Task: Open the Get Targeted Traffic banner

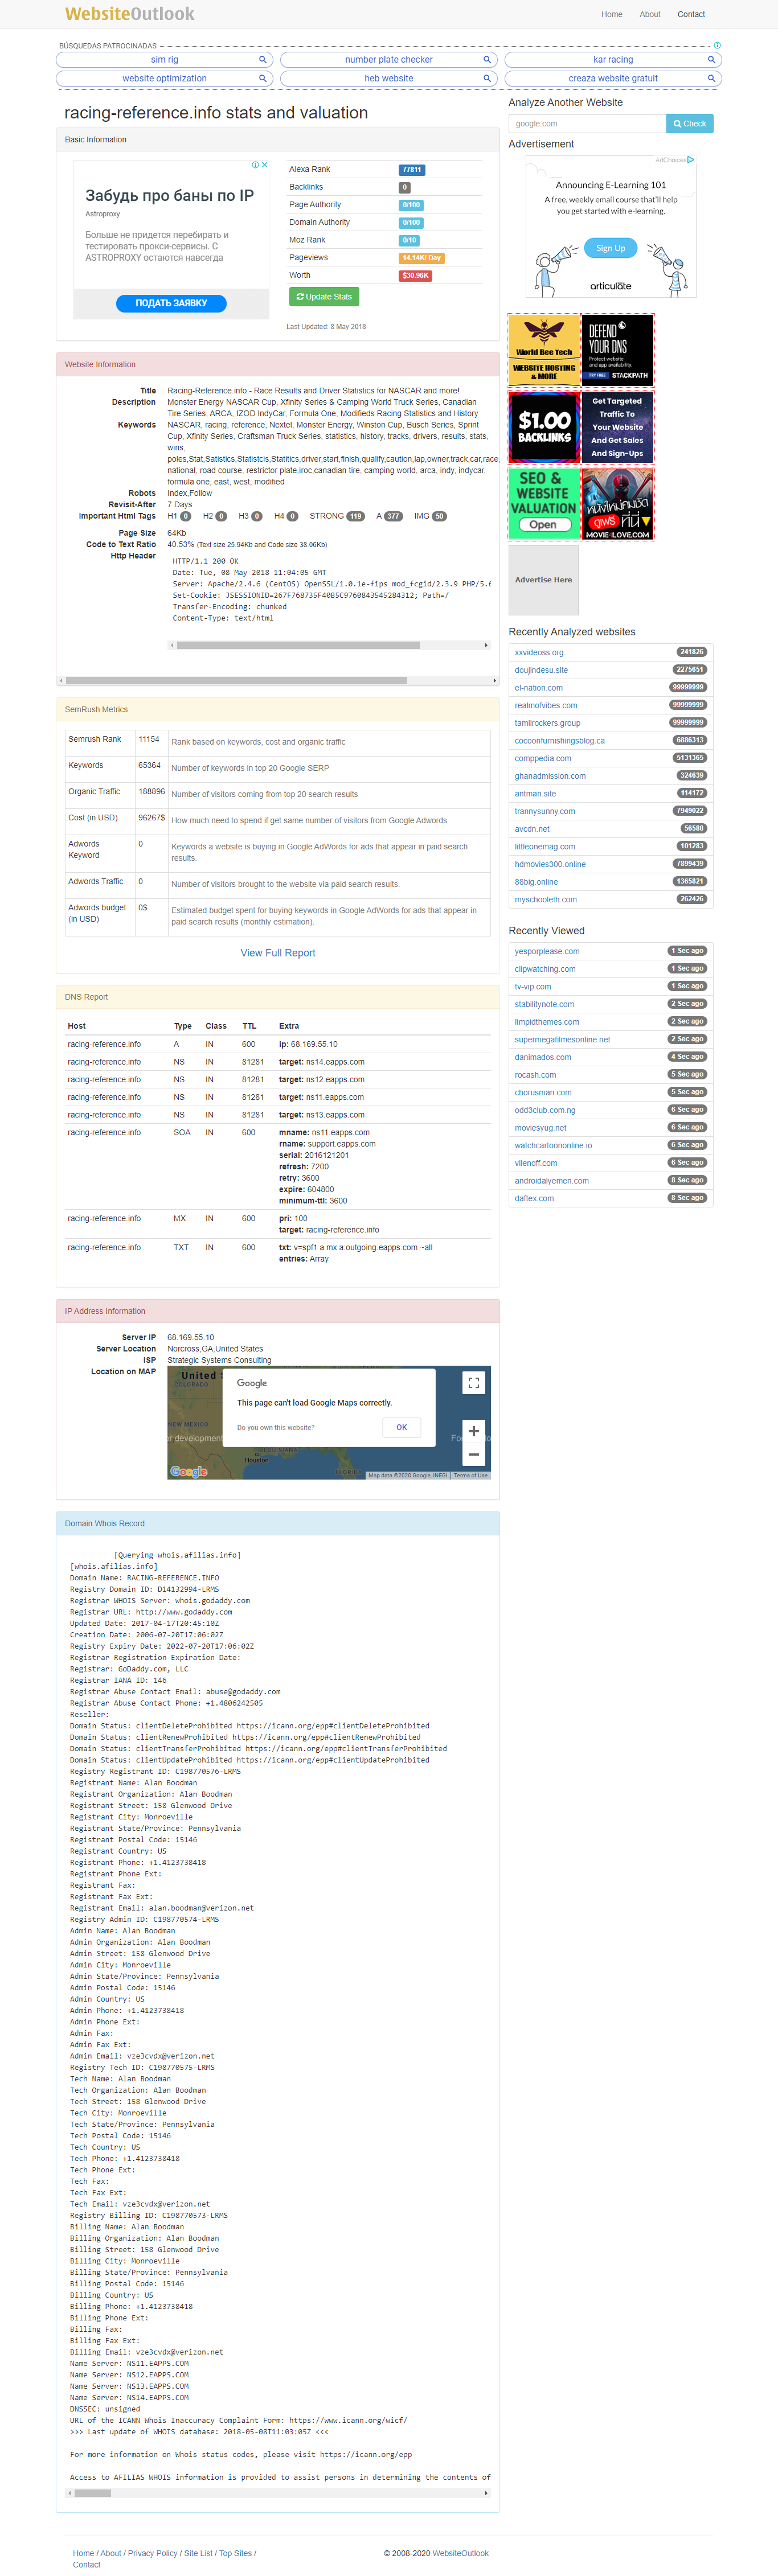Action: (618, 427)
